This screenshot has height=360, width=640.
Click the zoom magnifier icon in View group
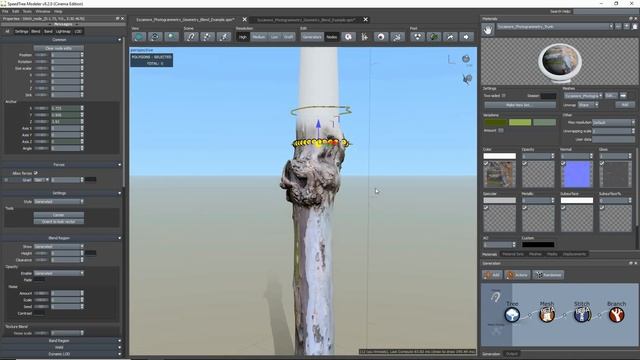(x=171, y=37)
